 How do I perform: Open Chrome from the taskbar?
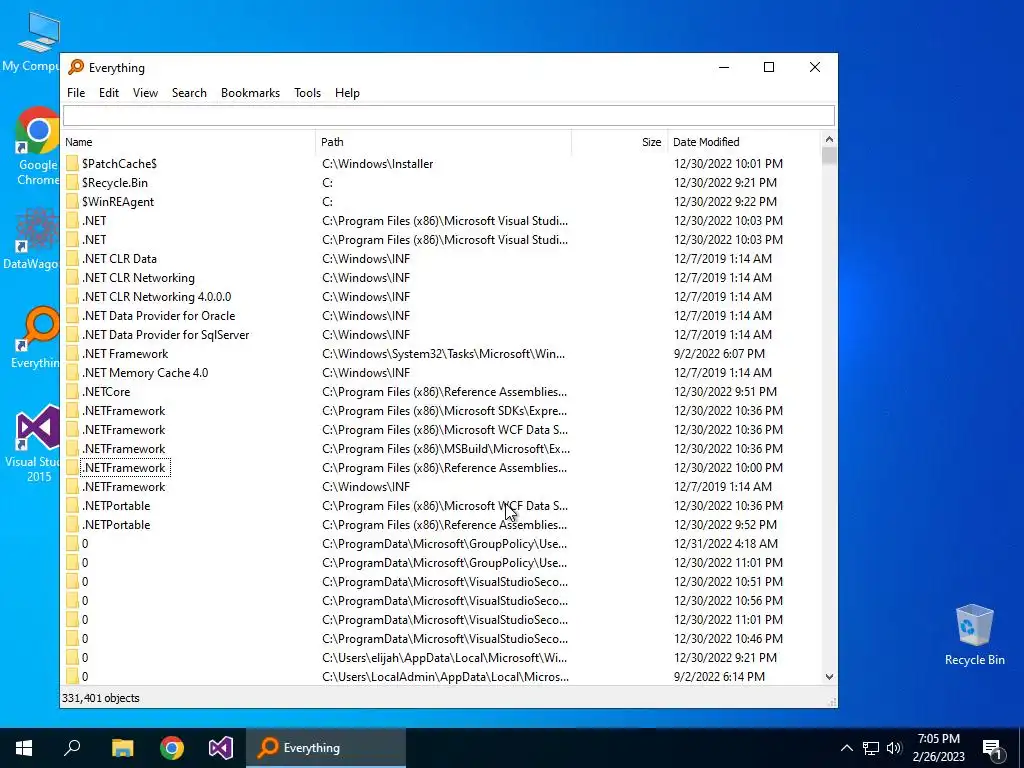(172, 748)
